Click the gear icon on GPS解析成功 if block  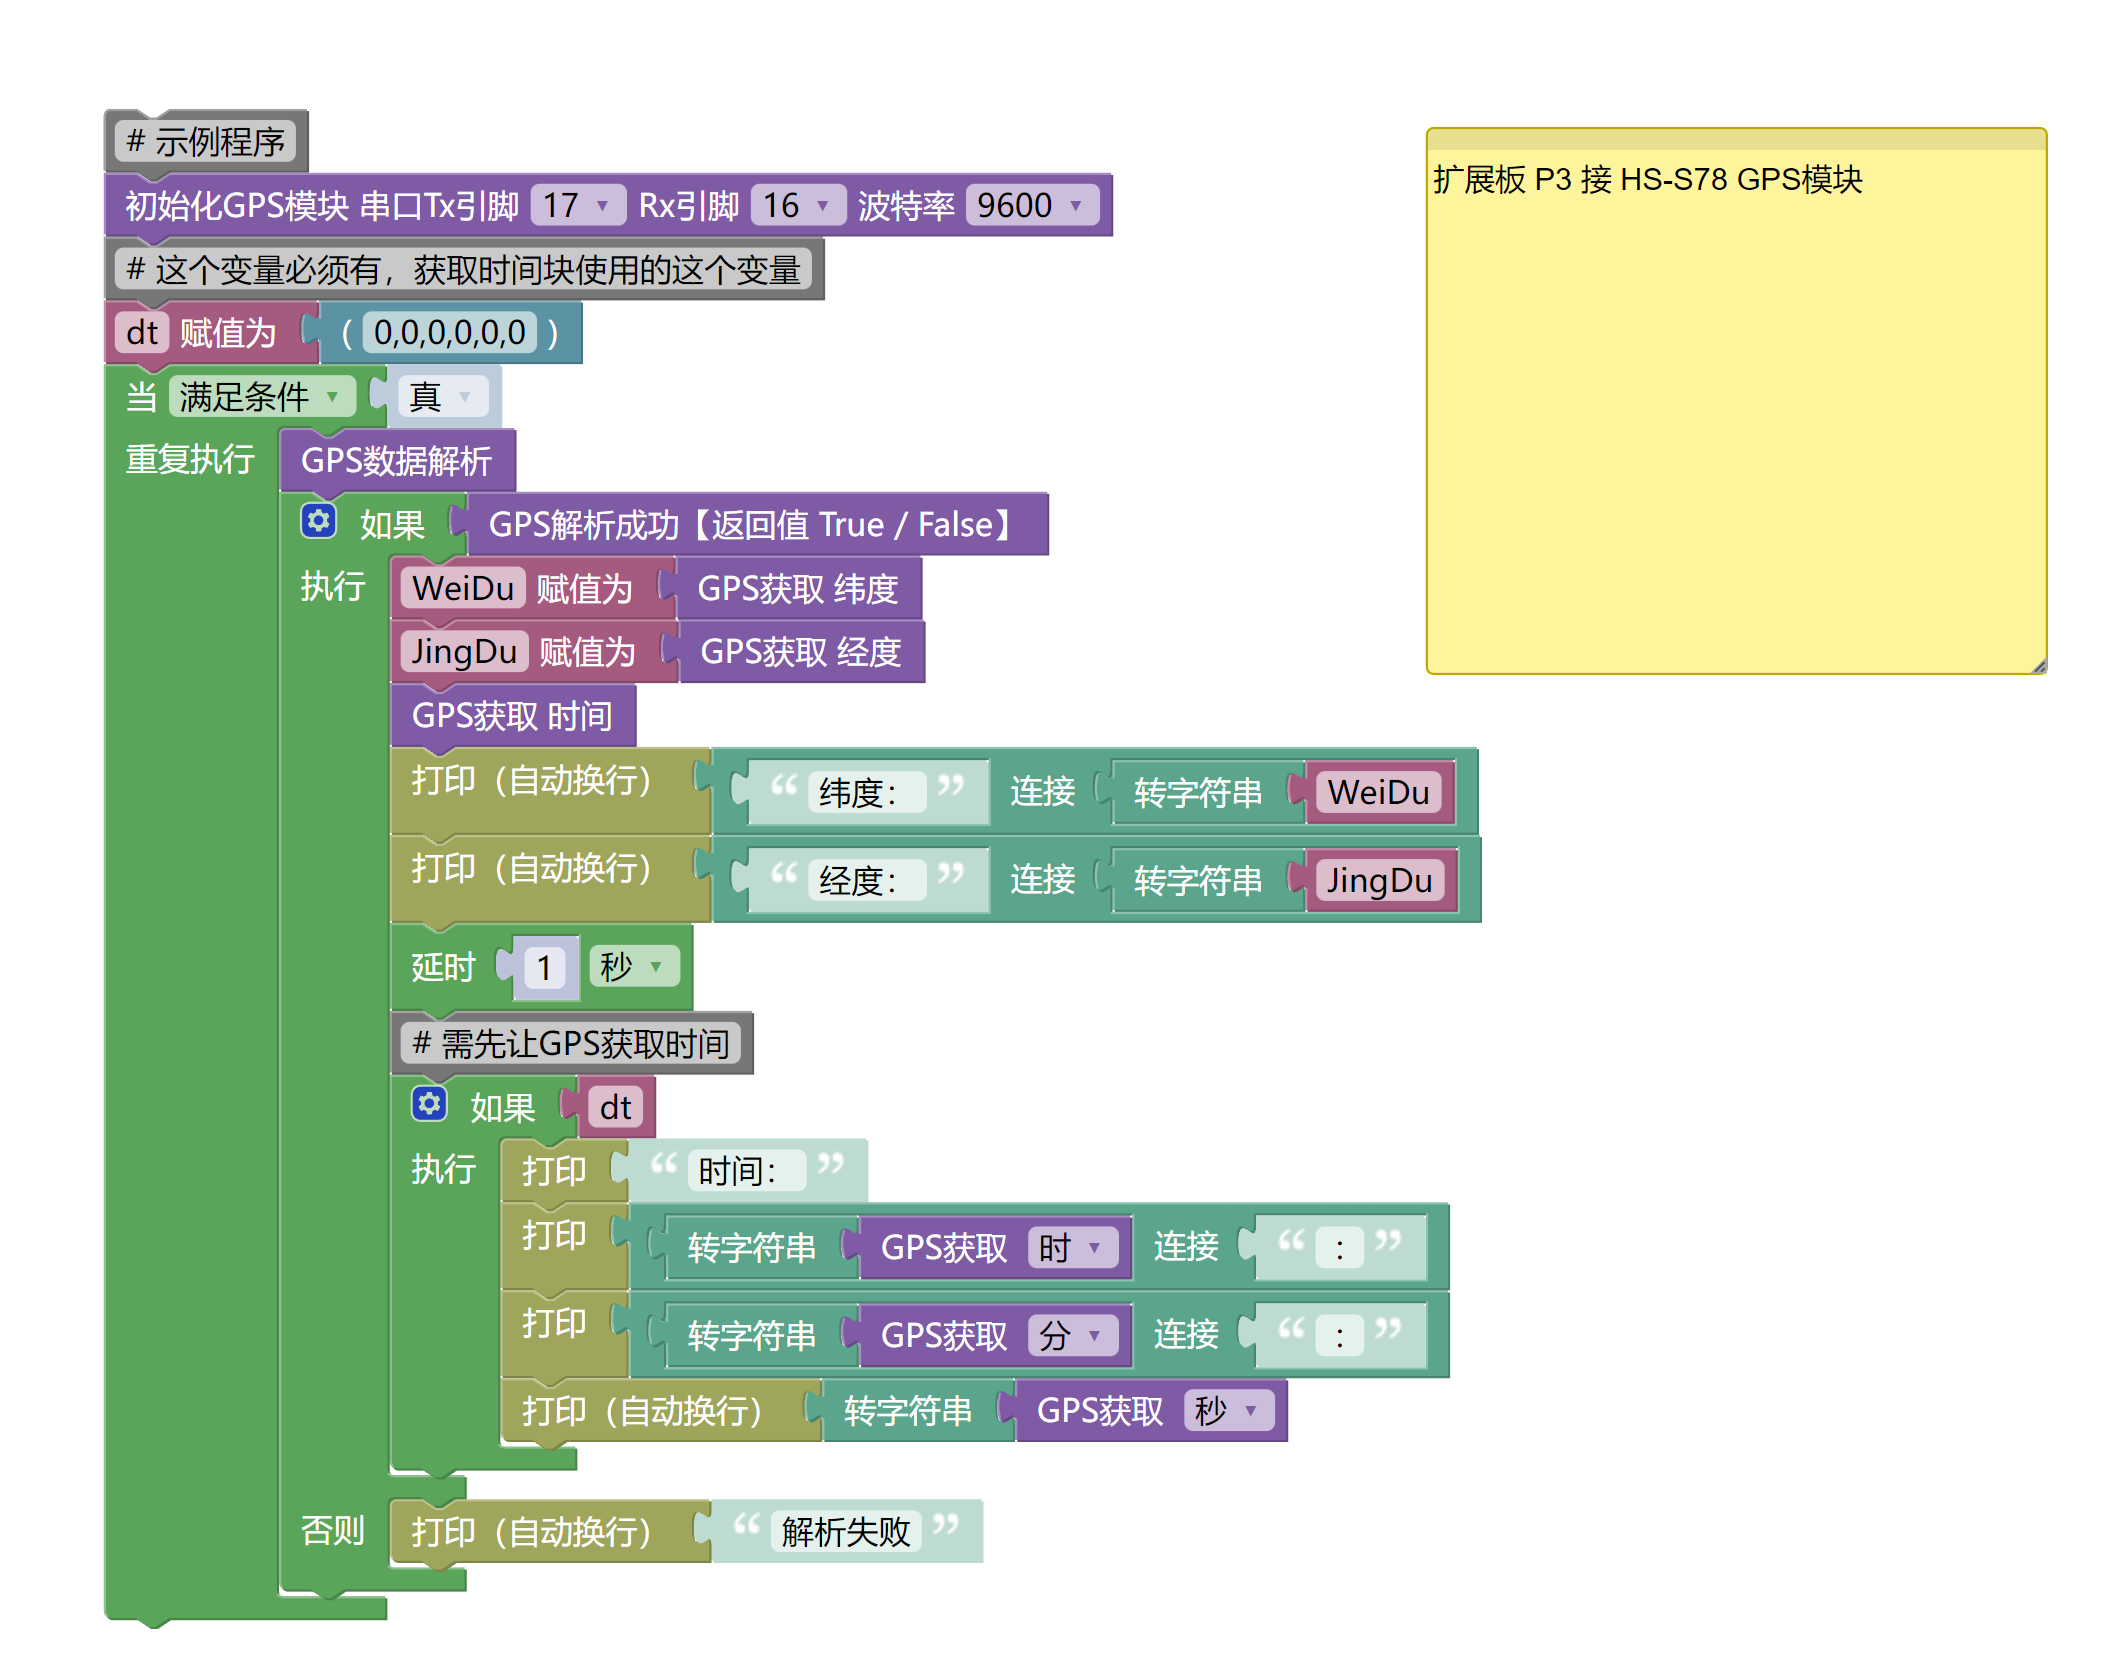click(318, 521)
